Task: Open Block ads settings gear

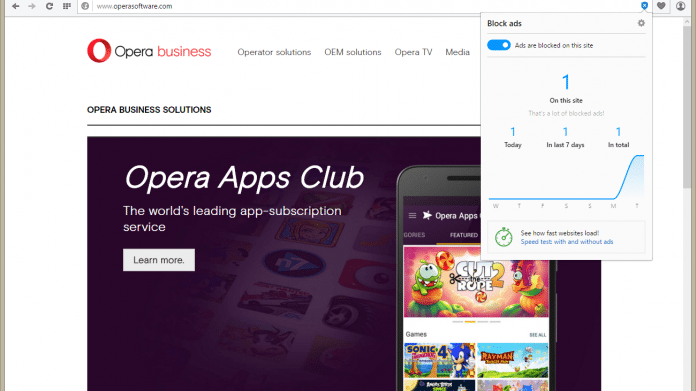Action: pos(641,23)
